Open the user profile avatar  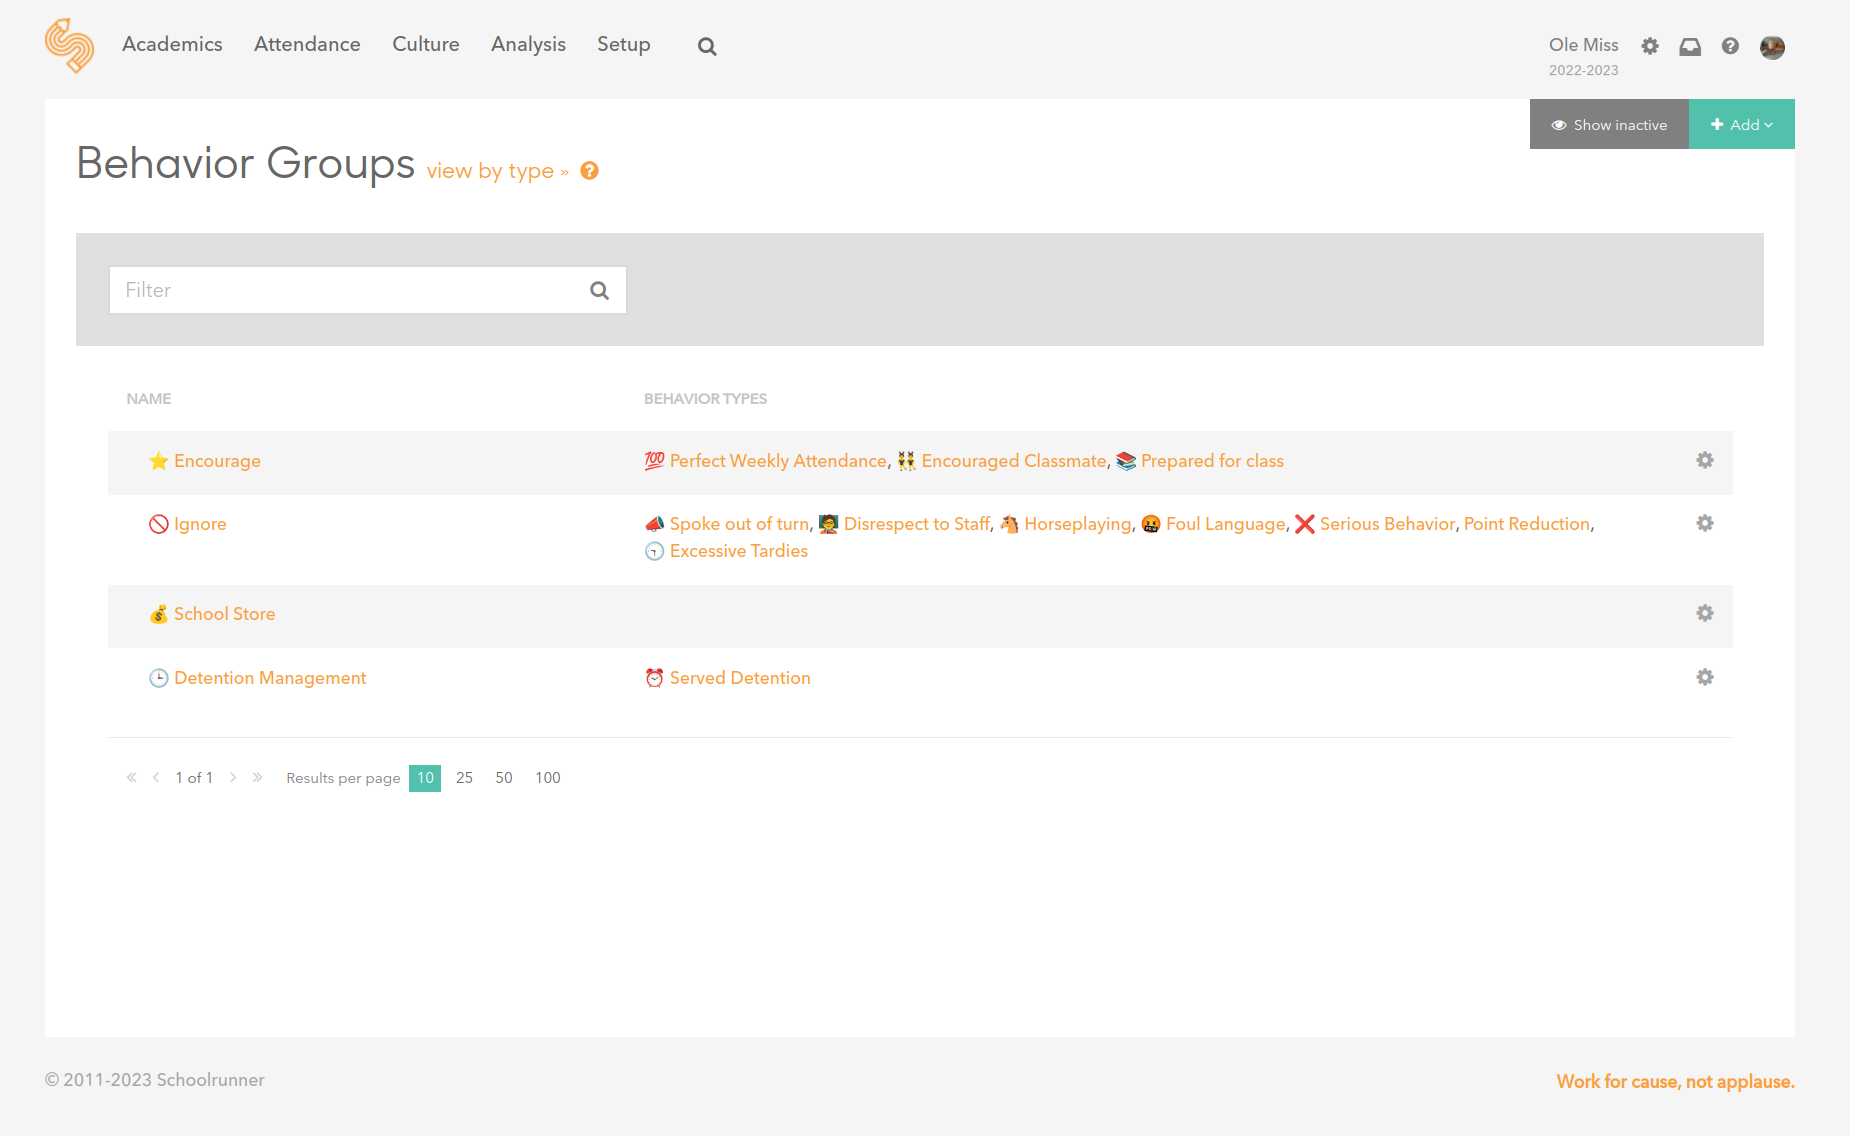pos(1772,47)
